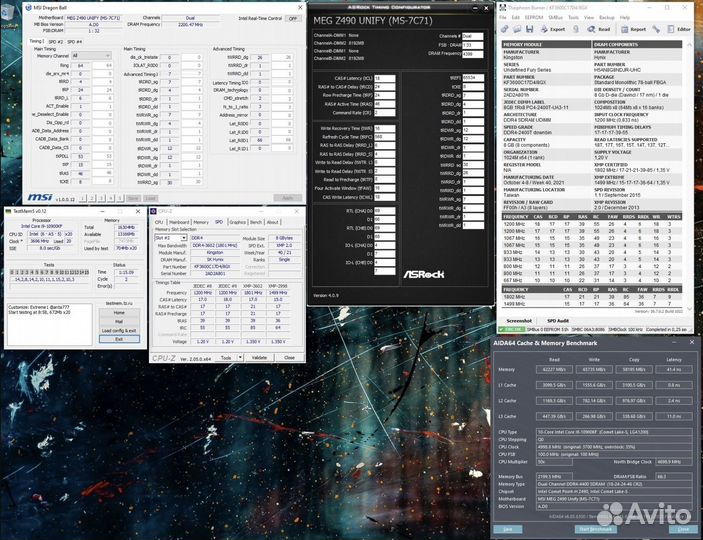Click the open file icon in Thaiphoon Burner
The width and height of the screenshot is (703, 540).
click(517, 29)
